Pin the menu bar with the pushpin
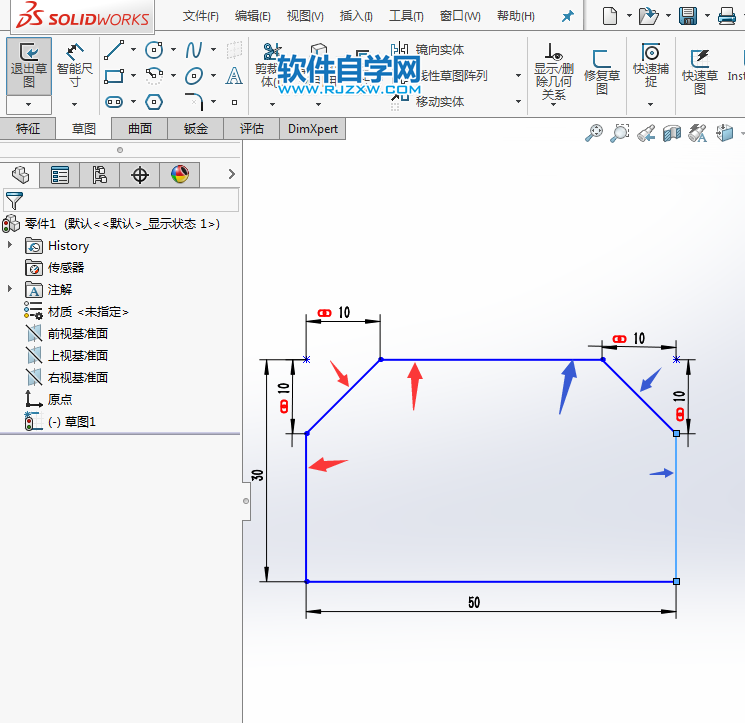Image resolution: width=745 pixels, height=723 pixels. (567, 17)
